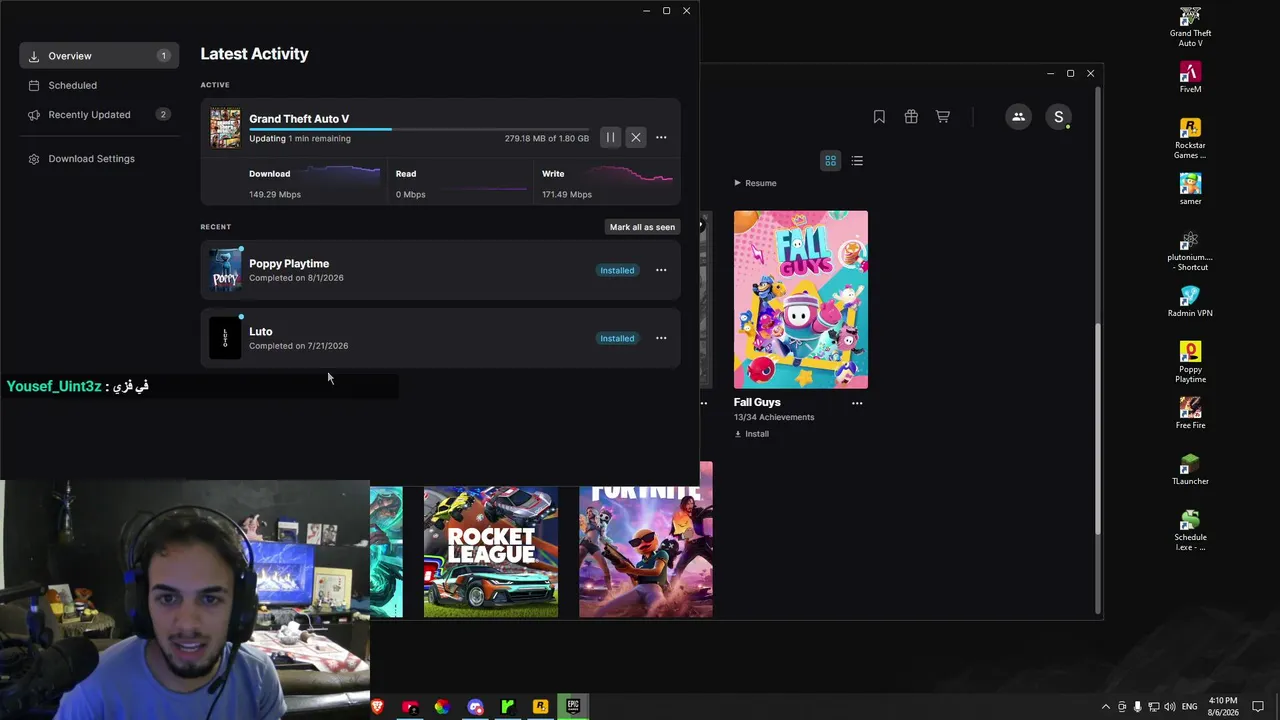Open Download Settings
1280x720 pixels.
[99, 158]
